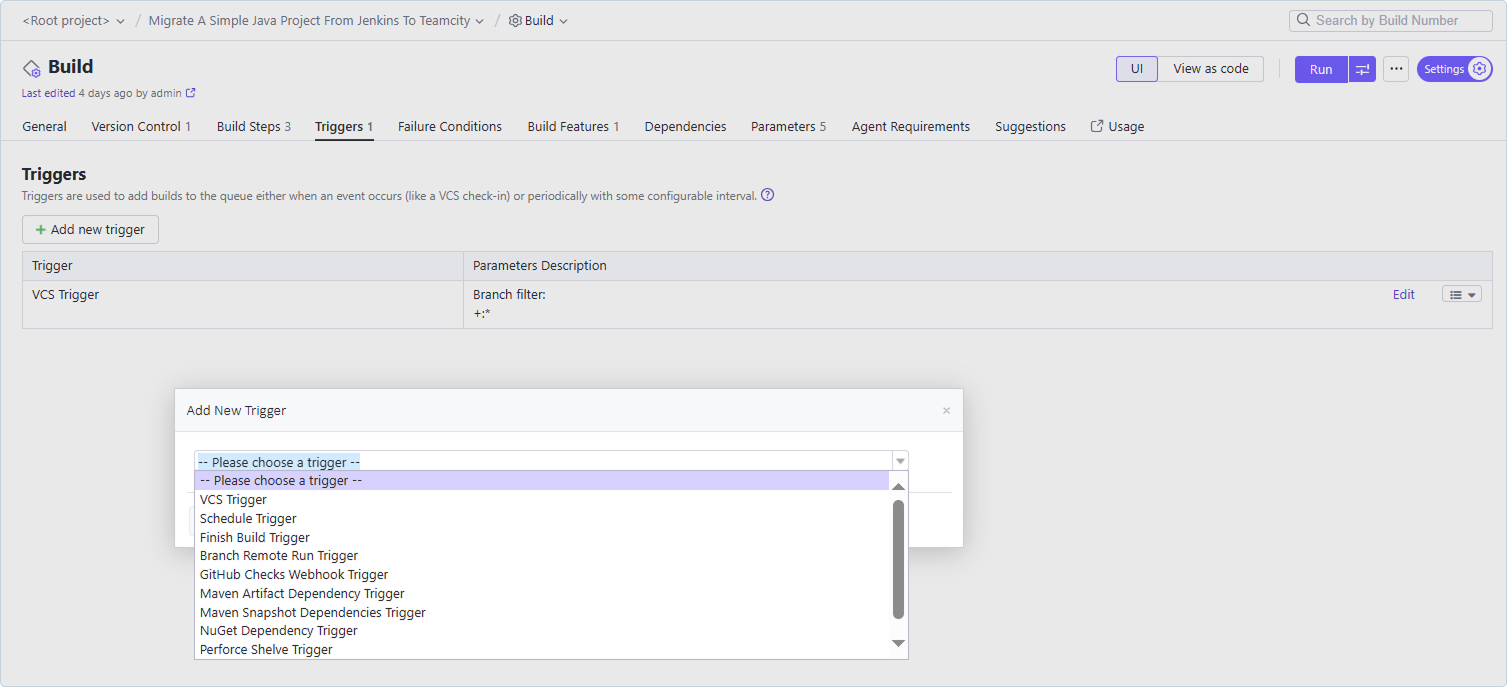The image size is (1507, 687).
Task: Click the Settings gear icon
Action: click(1479, 69)
